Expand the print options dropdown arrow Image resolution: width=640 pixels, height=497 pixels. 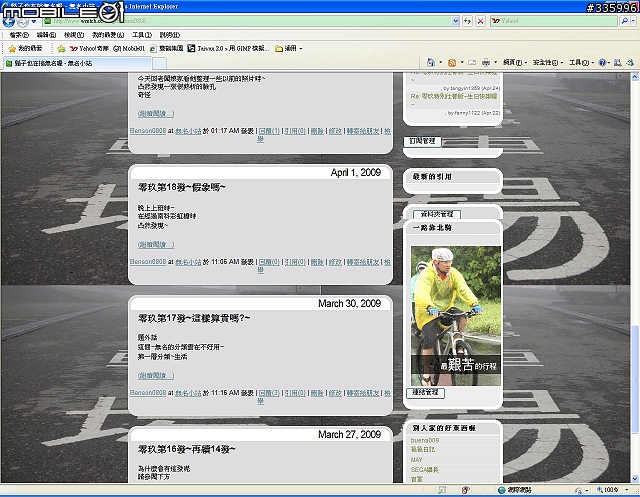pyautogui.click(x=496, y=62)
